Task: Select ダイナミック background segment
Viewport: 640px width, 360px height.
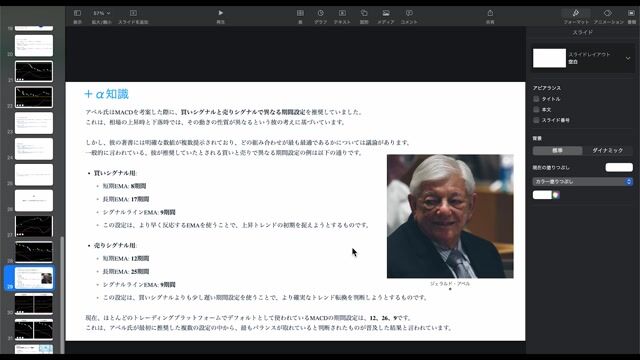Action: coord(607,151)
